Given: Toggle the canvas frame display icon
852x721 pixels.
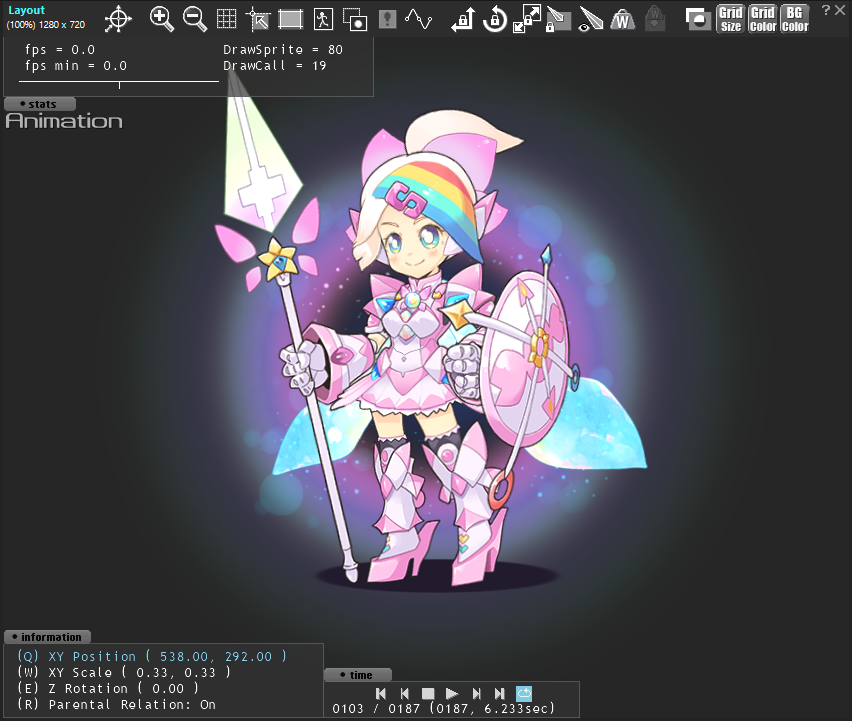Looking at the screenshot, I should click(290, 19).
